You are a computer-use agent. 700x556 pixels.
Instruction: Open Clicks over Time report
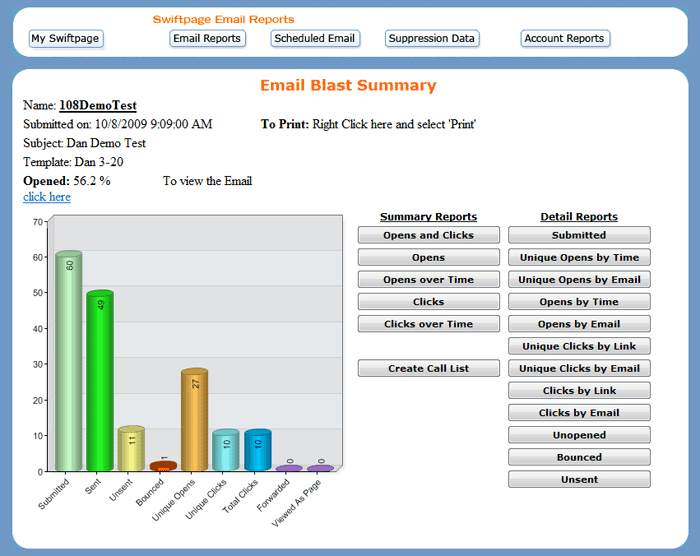coord(429,324)
